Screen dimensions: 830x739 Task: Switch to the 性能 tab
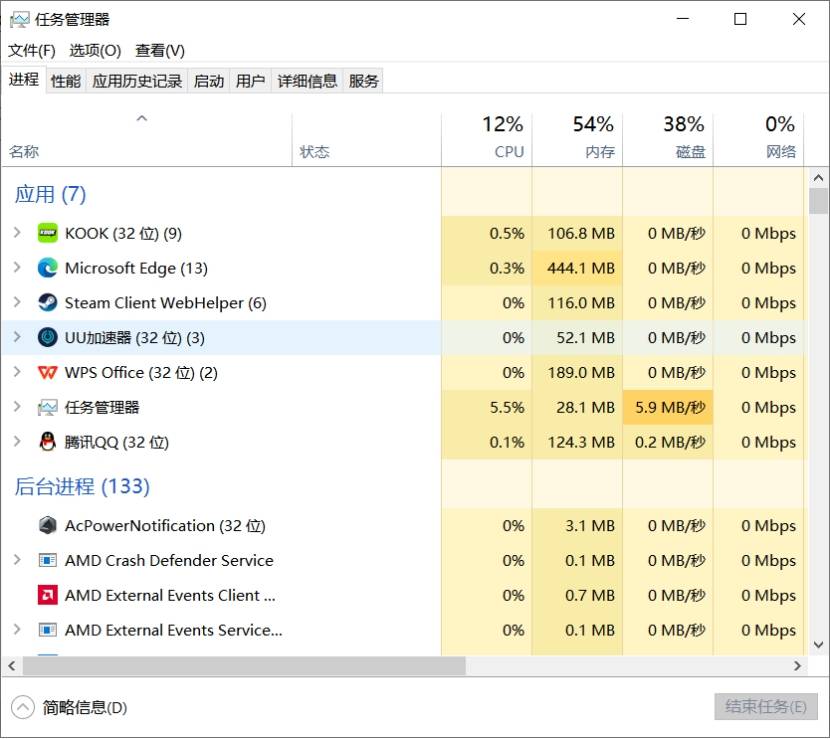coord(66,81)
